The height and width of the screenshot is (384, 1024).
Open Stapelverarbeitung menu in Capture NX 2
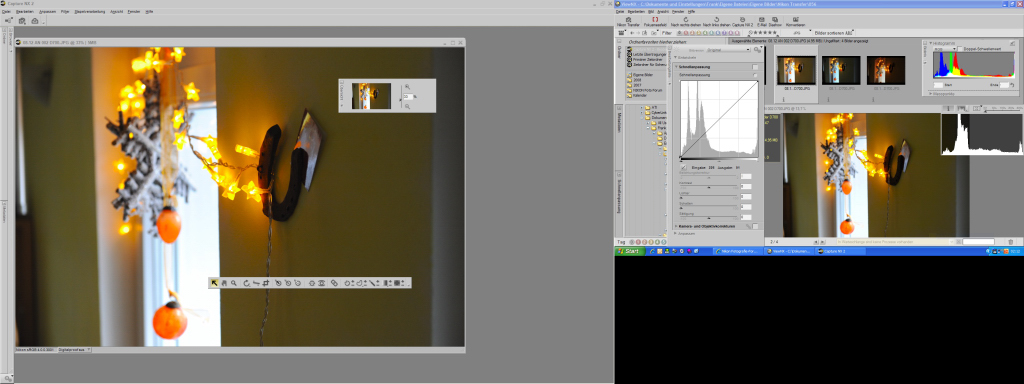point(89,12)
